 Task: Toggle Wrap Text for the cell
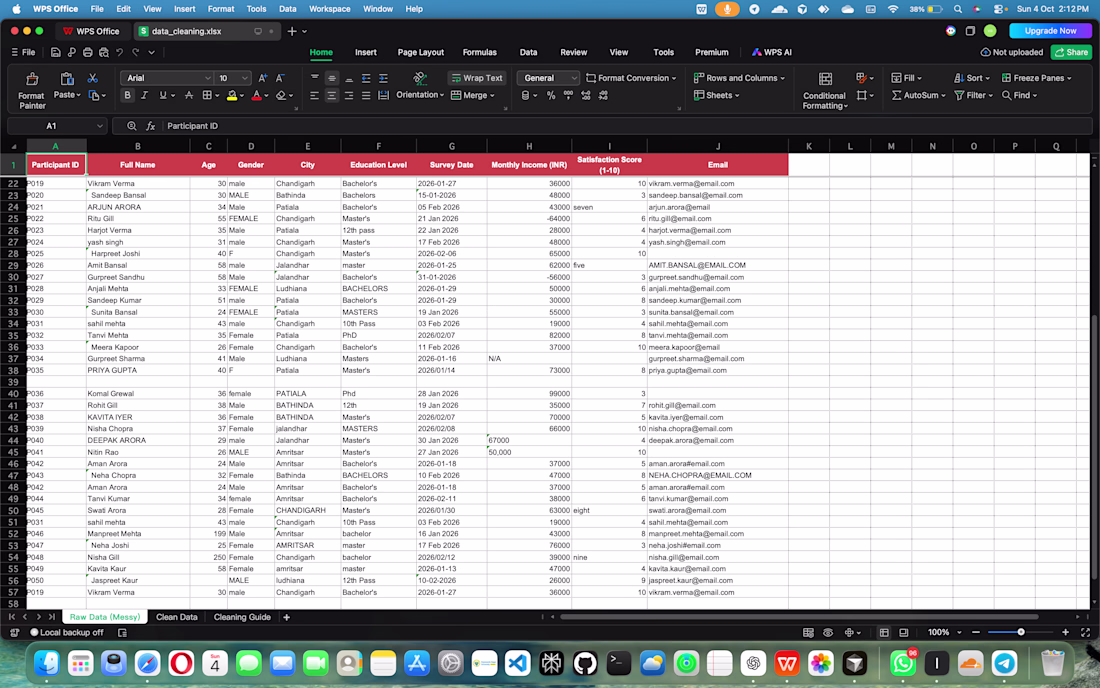pyautogui.click(x=477, y=78)
